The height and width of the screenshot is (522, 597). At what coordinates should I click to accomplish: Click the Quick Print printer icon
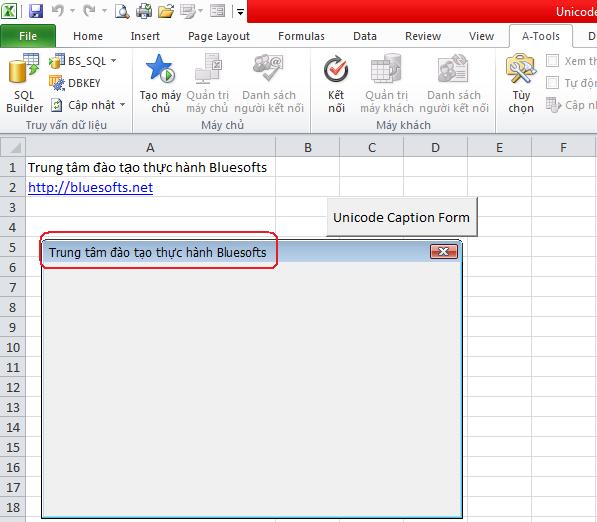[x=144, y=11]
